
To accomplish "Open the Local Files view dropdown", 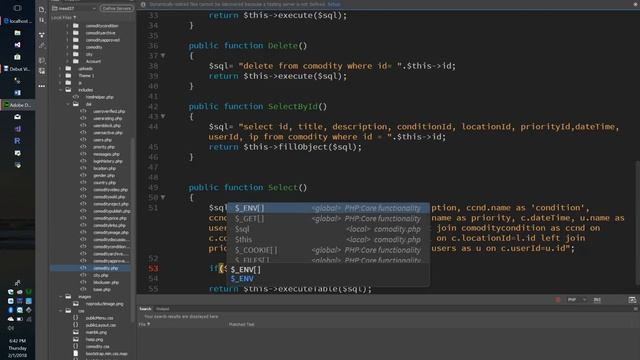I will point(64,18).
